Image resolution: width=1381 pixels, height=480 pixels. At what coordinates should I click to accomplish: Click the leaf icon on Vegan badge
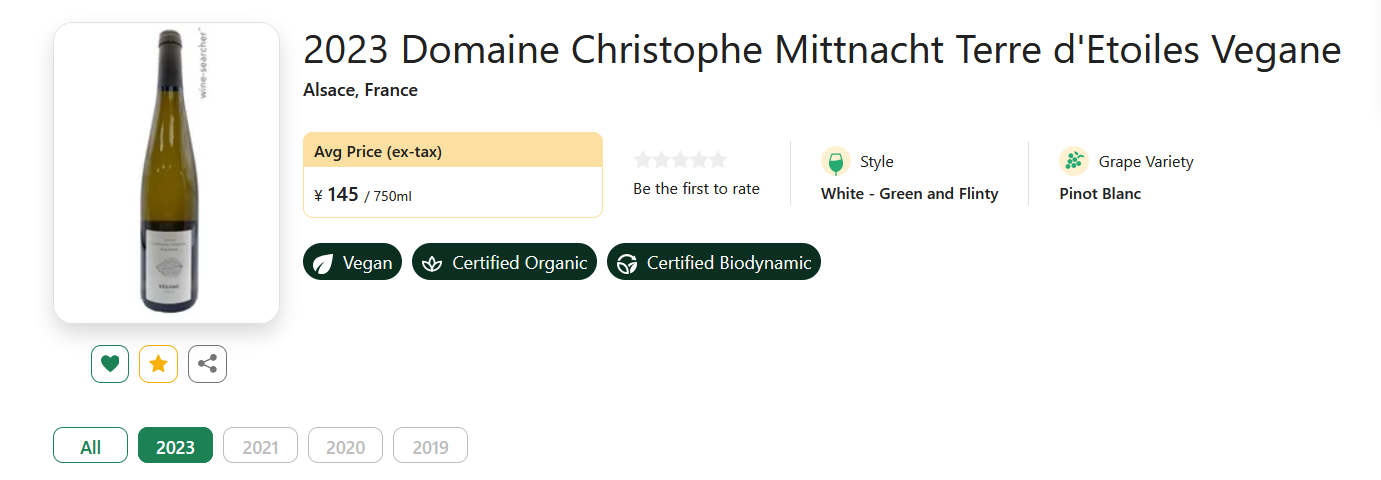click(x=323, y=263)
